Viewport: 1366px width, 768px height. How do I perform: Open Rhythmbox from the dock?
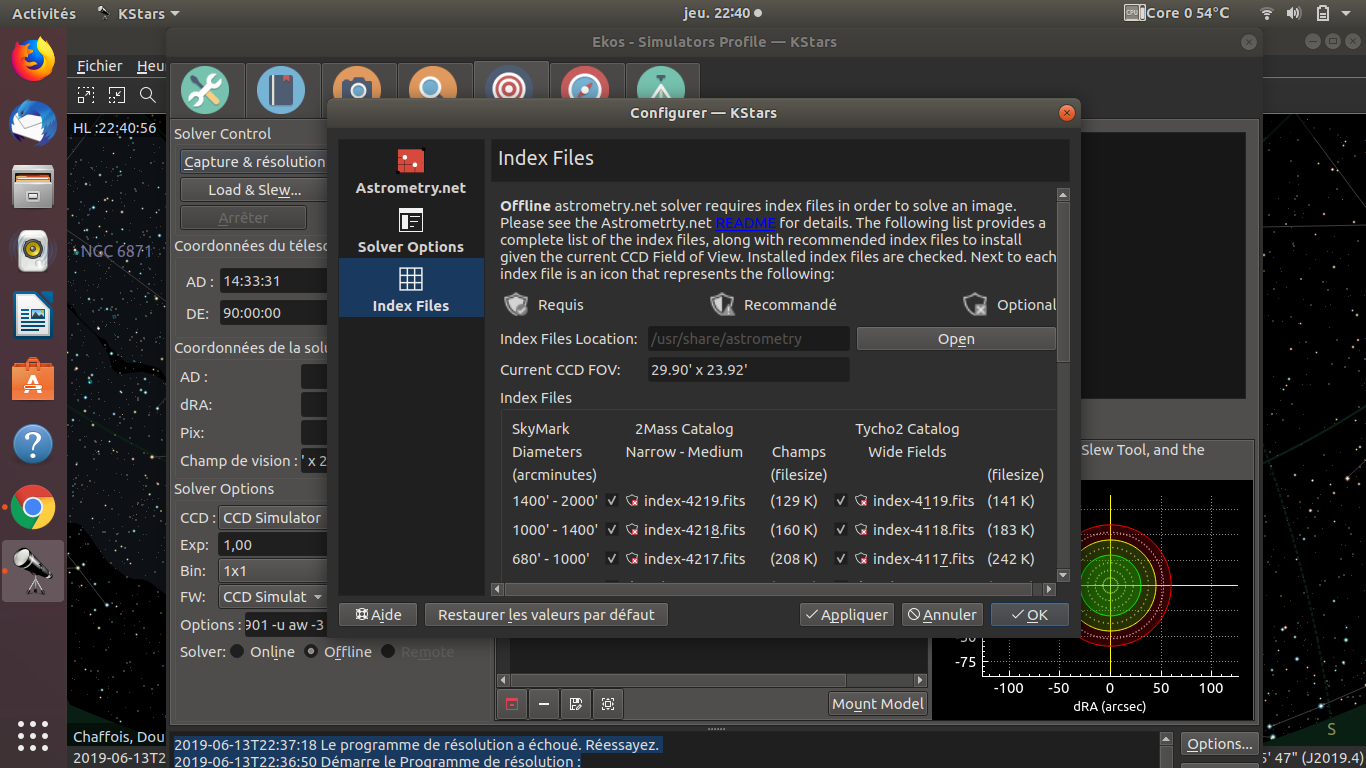point(33,251)
